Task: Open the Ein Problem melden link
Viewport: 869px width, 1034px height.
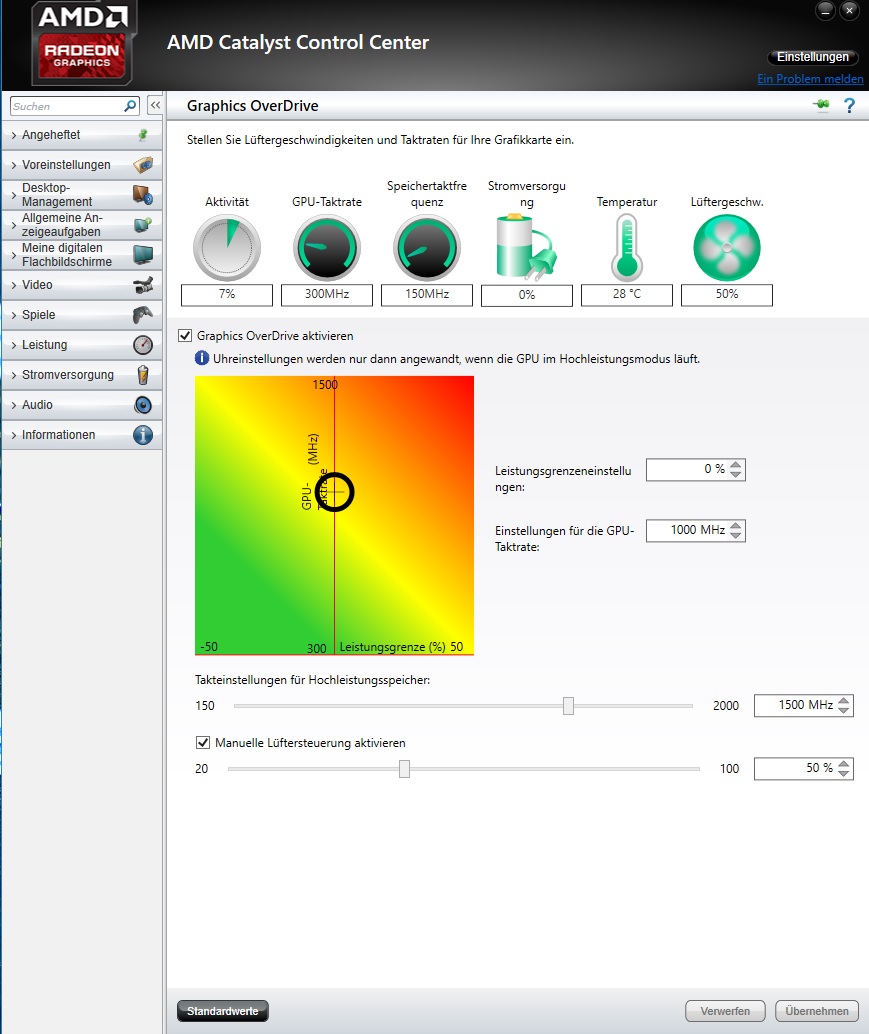Action: coord(810,78)
